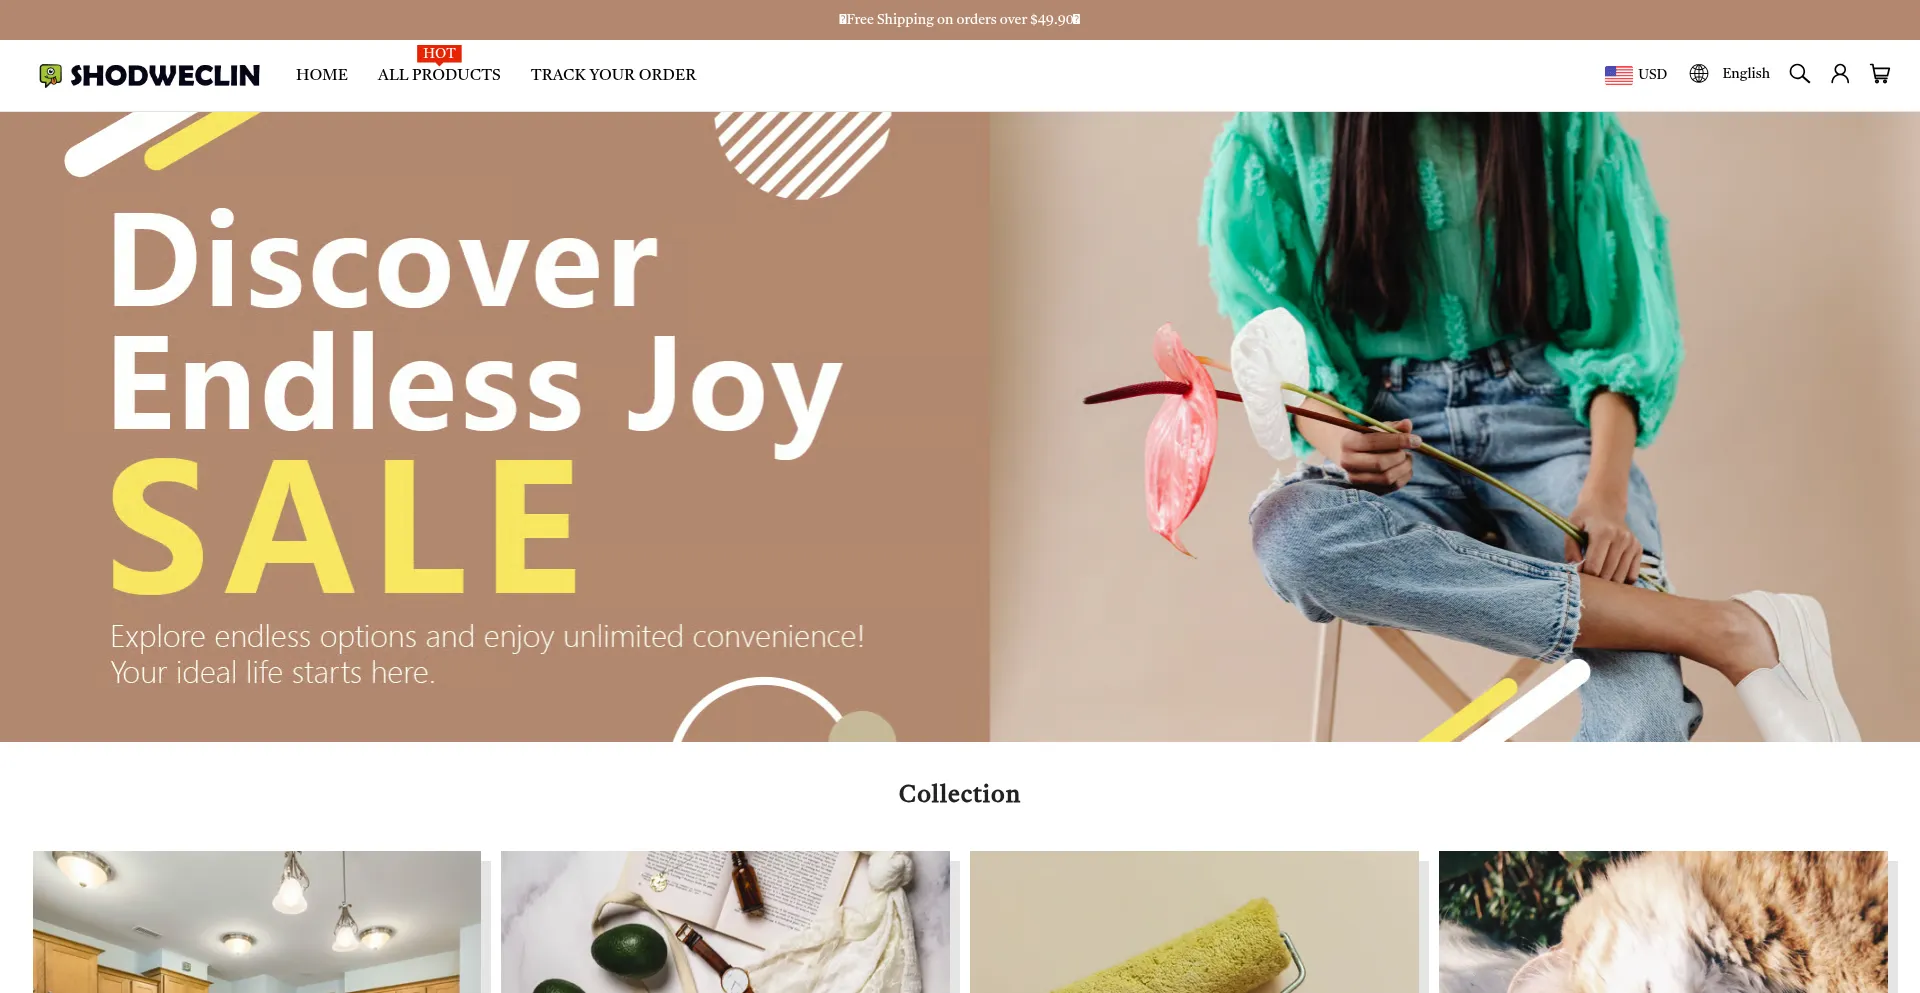Click the Shodweclin logo mascot icon
Screen dimensions: 1920x993
[50, 75]
